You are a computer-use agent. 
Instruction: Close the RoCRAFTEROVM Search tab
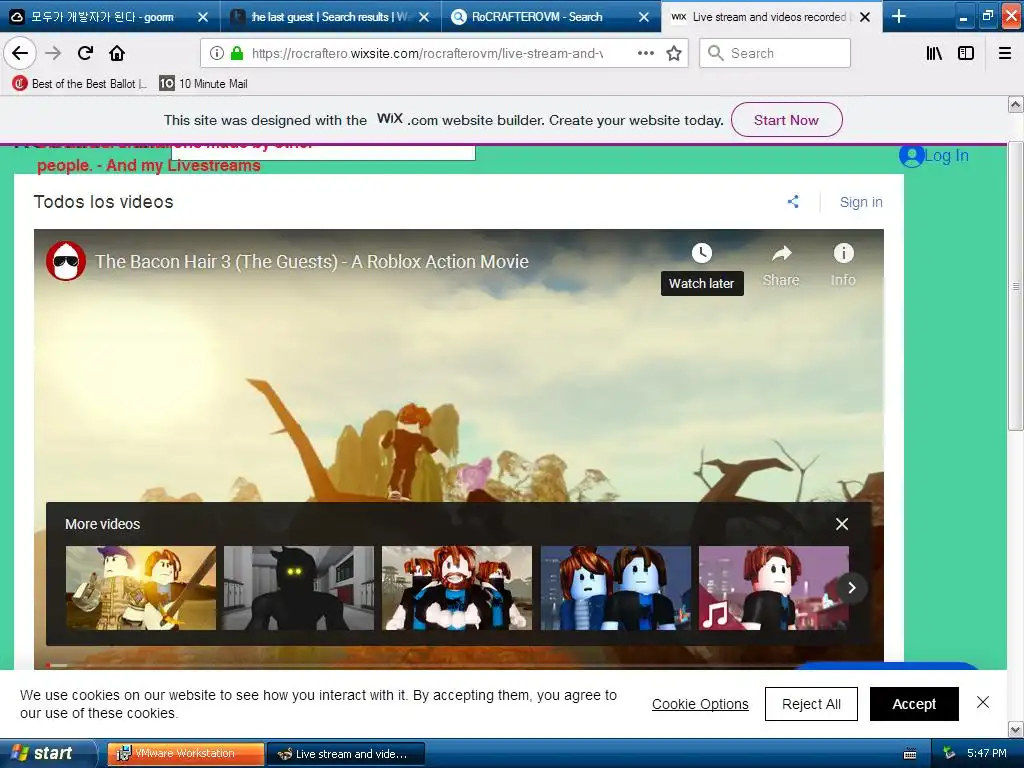coord(644,17)
